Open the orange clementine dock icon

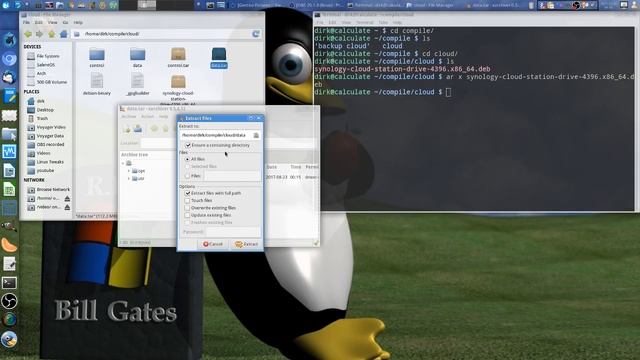pyautogui.click(x=9, y=245)
